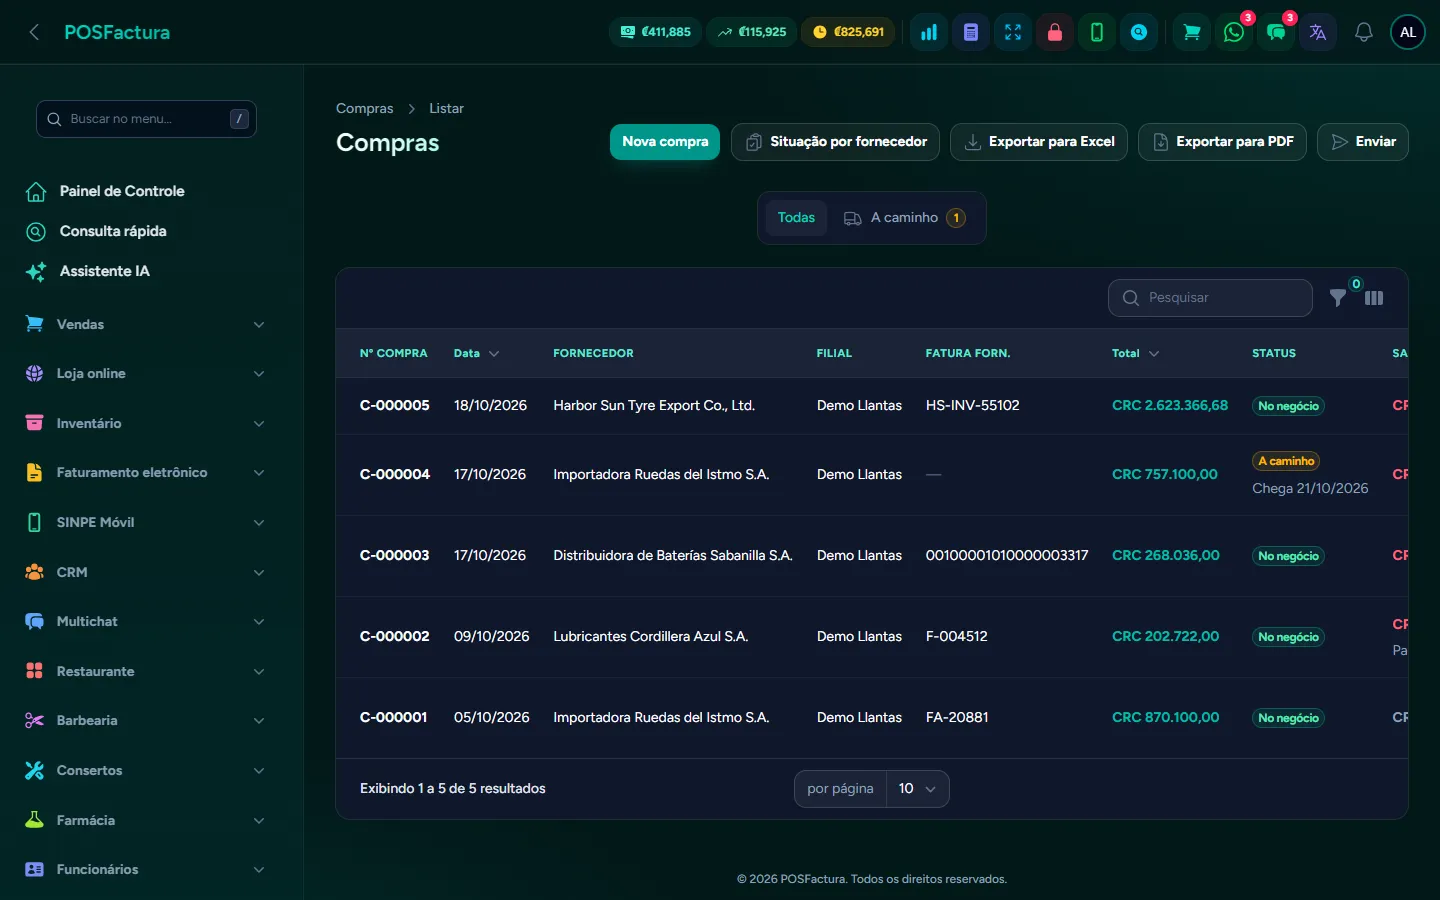This screenshot has height=900, width=1440.
Task: Open Consulta rápida in sidebar
Action: tap(113, 231)
